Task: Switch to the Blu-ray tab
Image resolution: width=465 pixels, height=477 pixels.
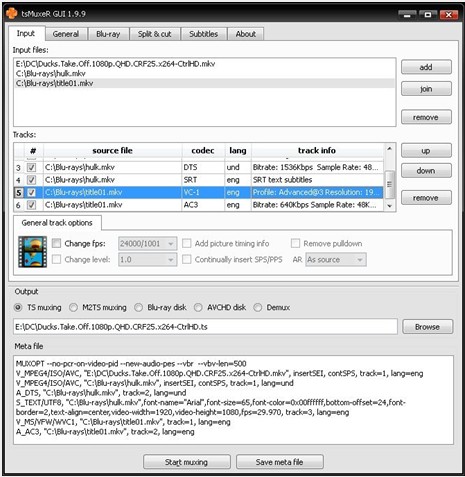Action: coord(108,34)
